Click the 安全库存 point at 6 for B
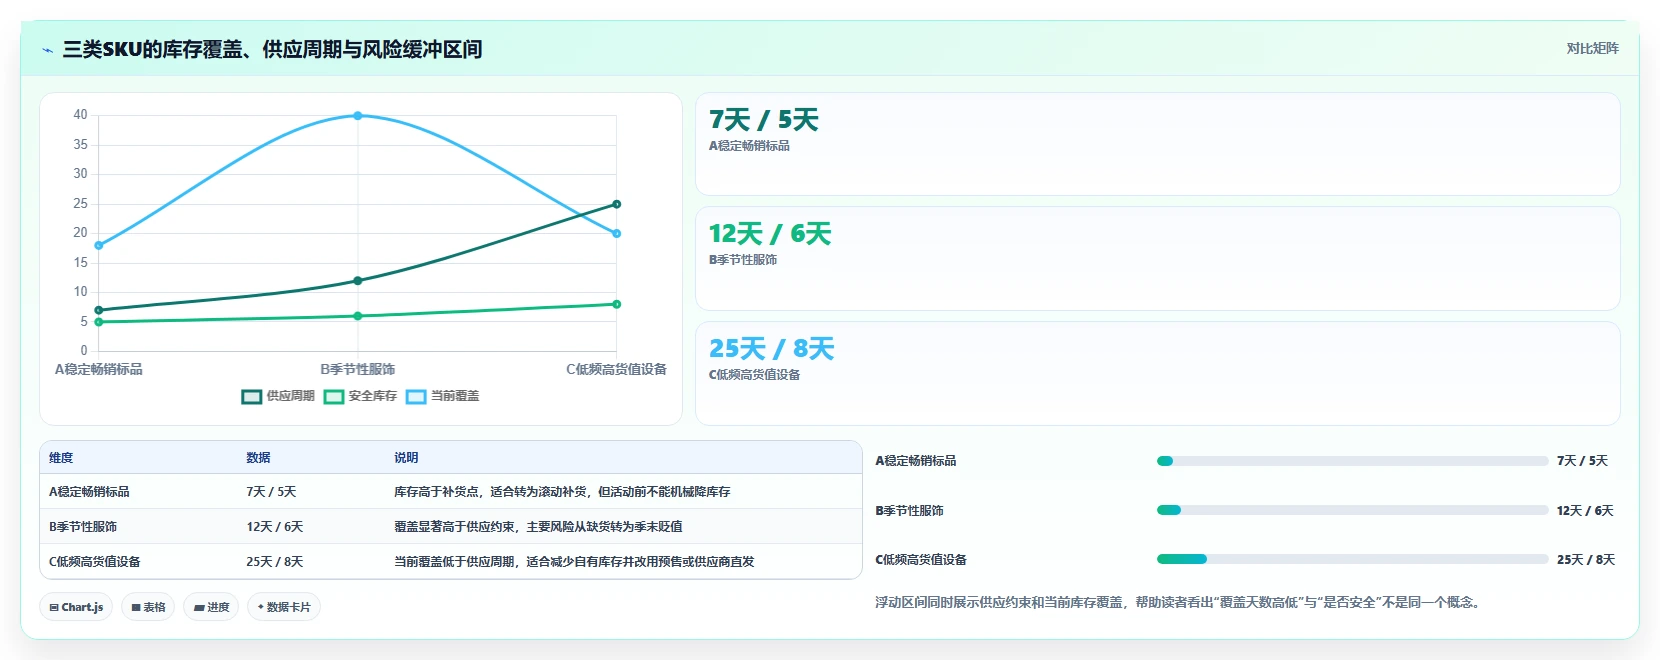The width and height of the screenshot is (1660, 660). (x=358, y=316)
